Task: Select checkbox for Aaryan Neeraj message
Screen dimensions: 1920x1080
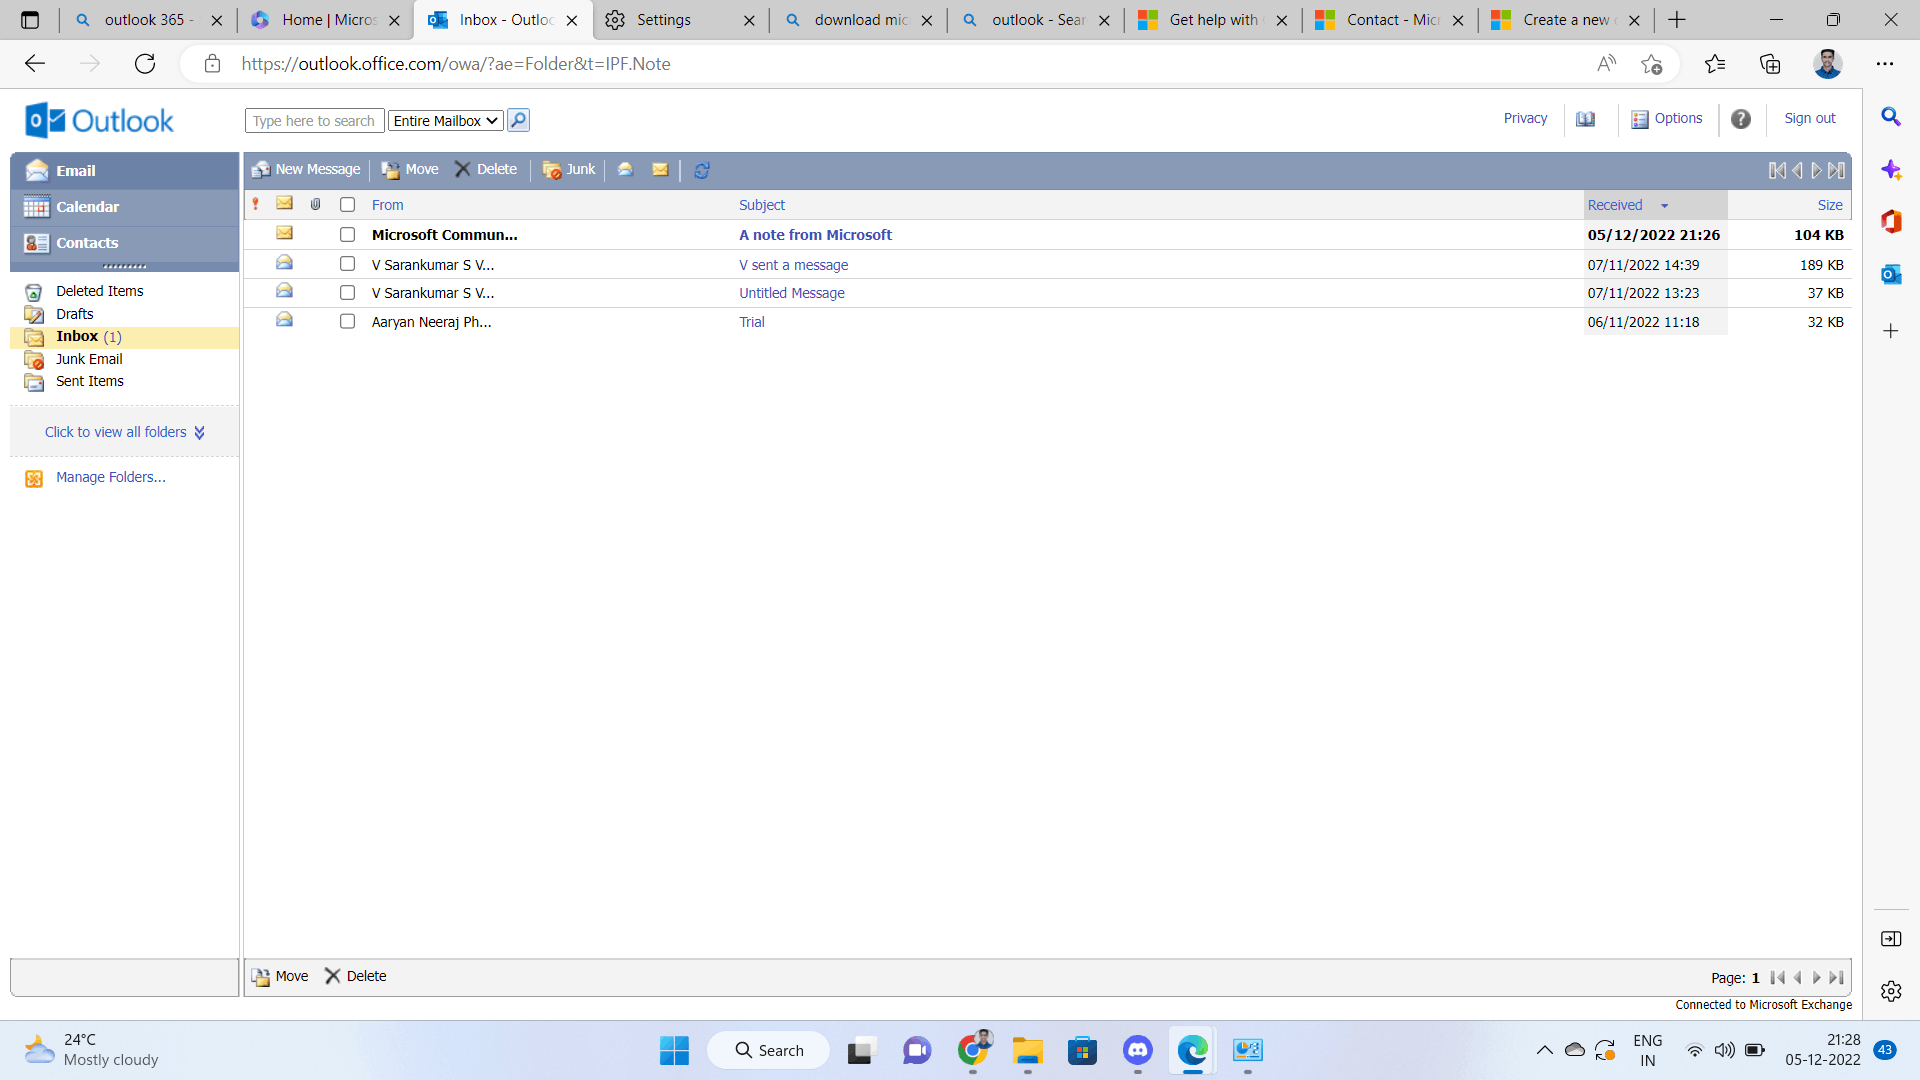Action: tap(347, 322)
